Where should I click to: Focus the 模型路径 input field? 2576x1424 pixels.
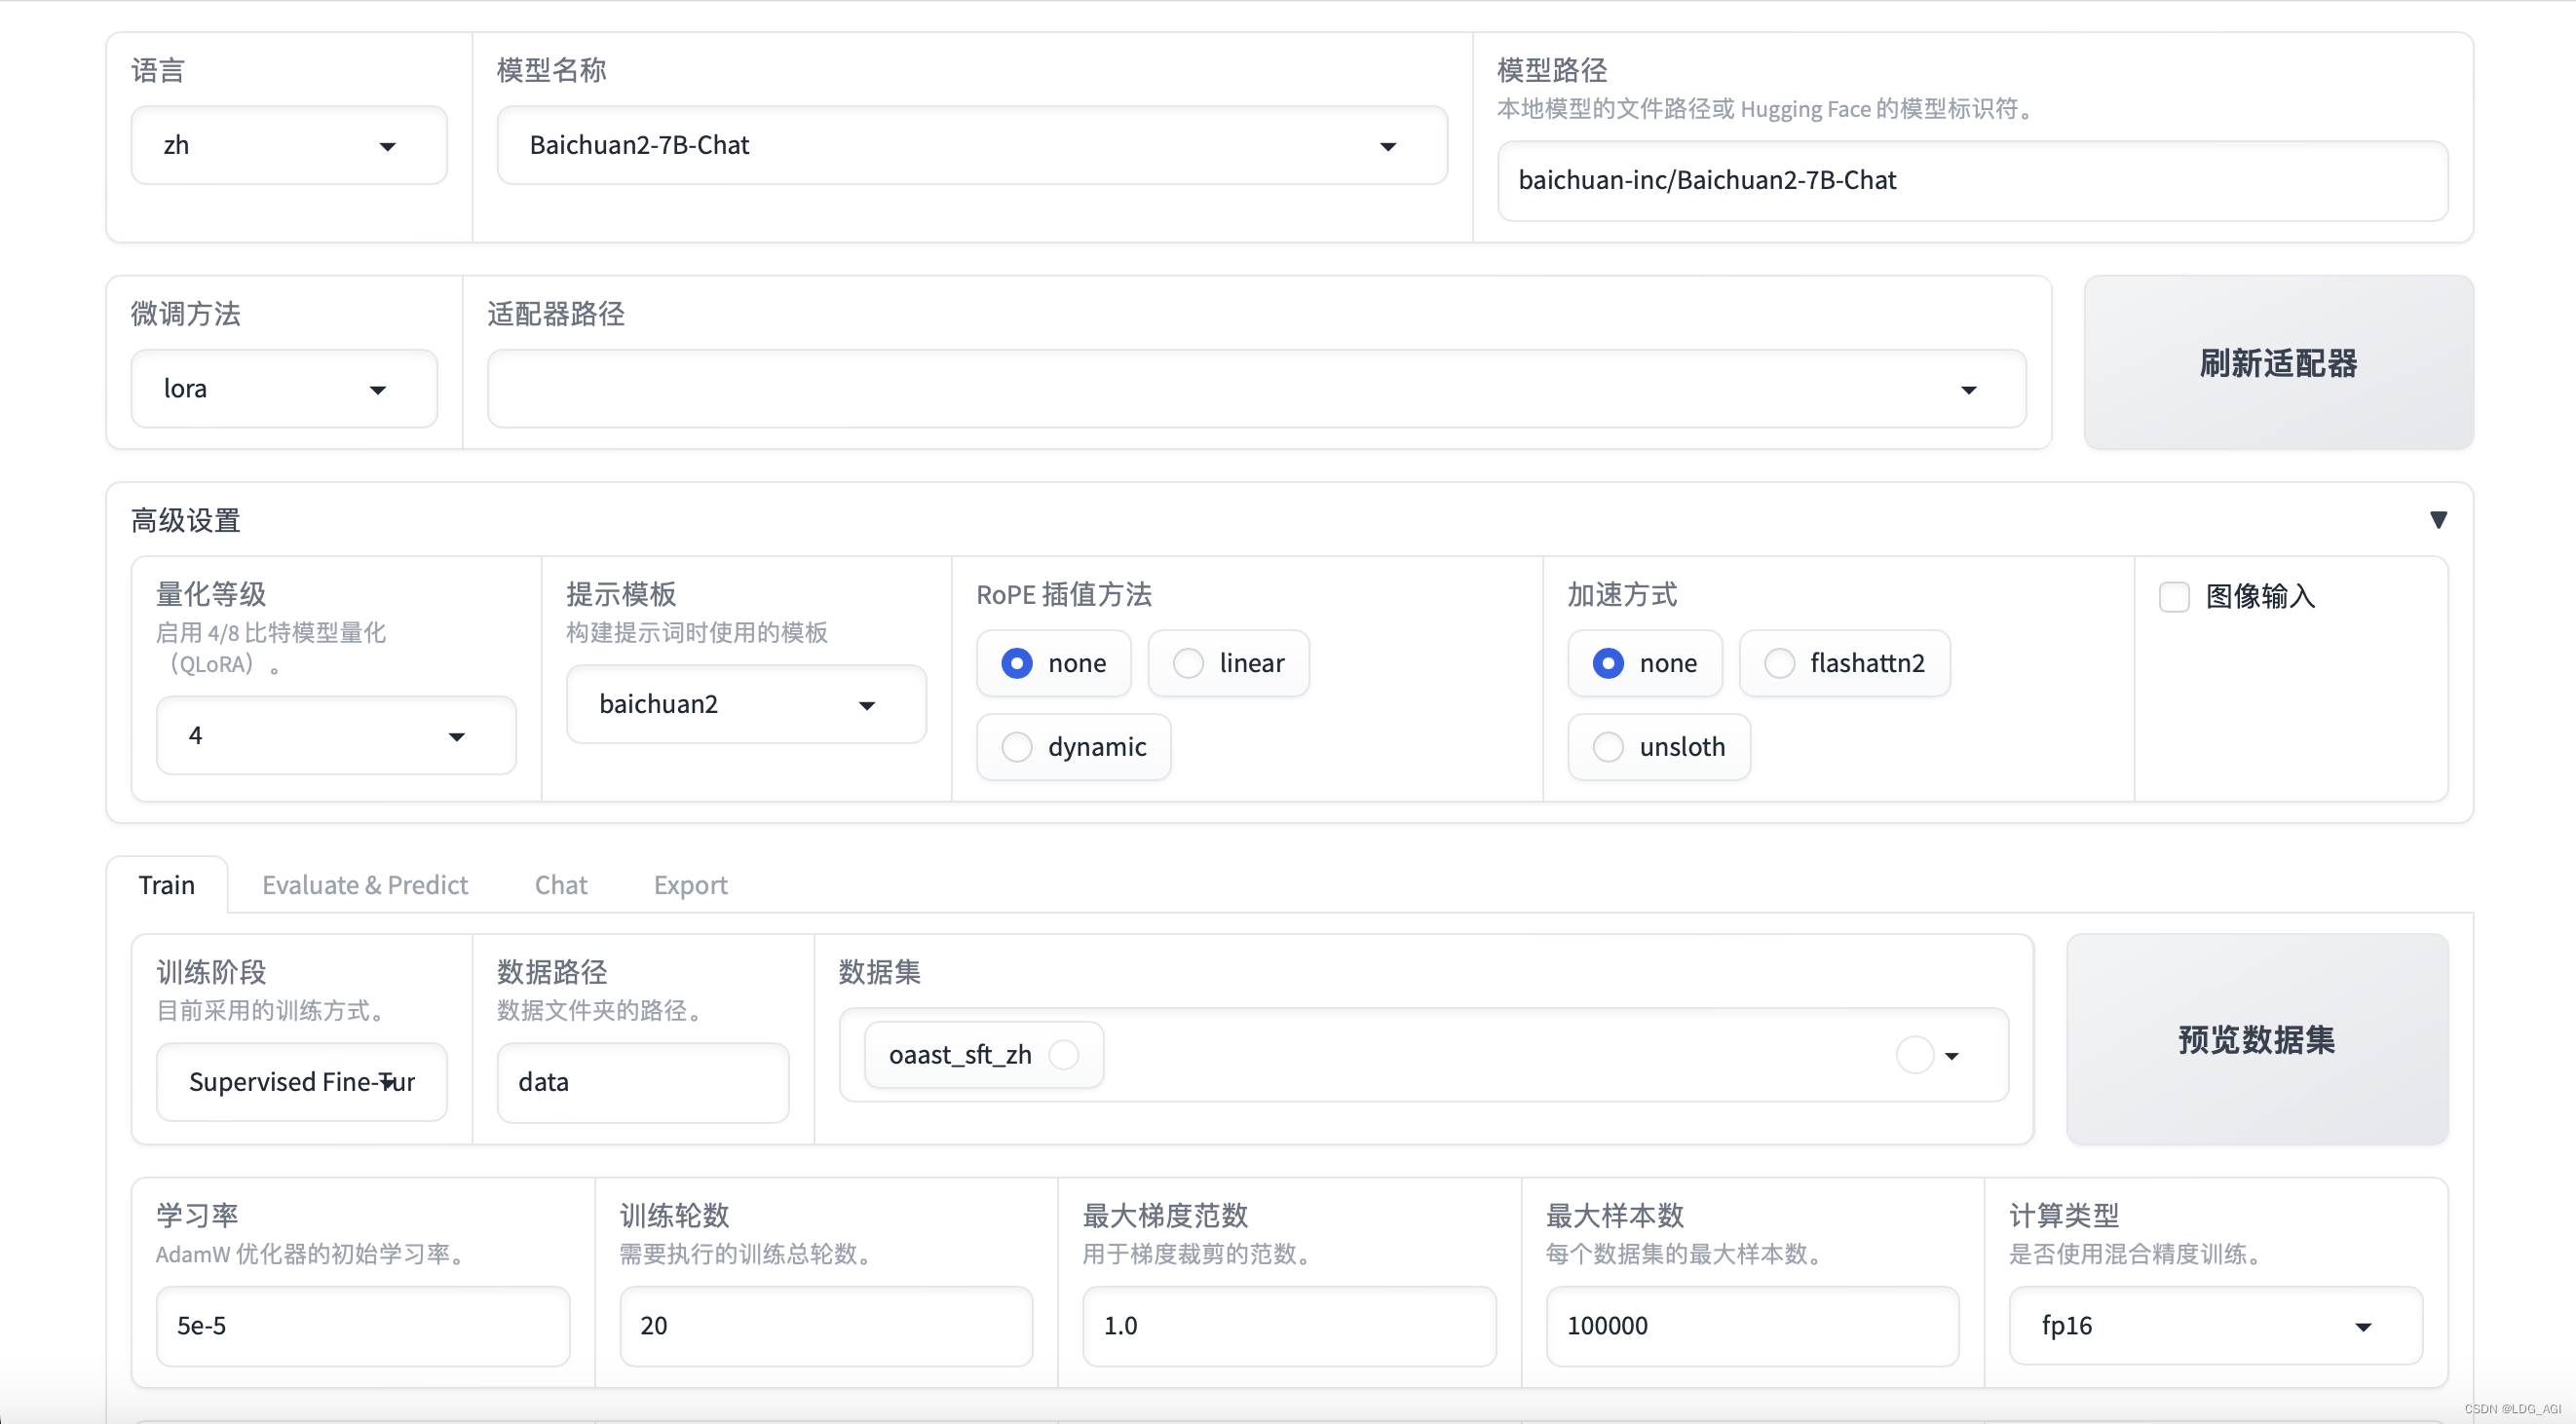pos(1972,181)
